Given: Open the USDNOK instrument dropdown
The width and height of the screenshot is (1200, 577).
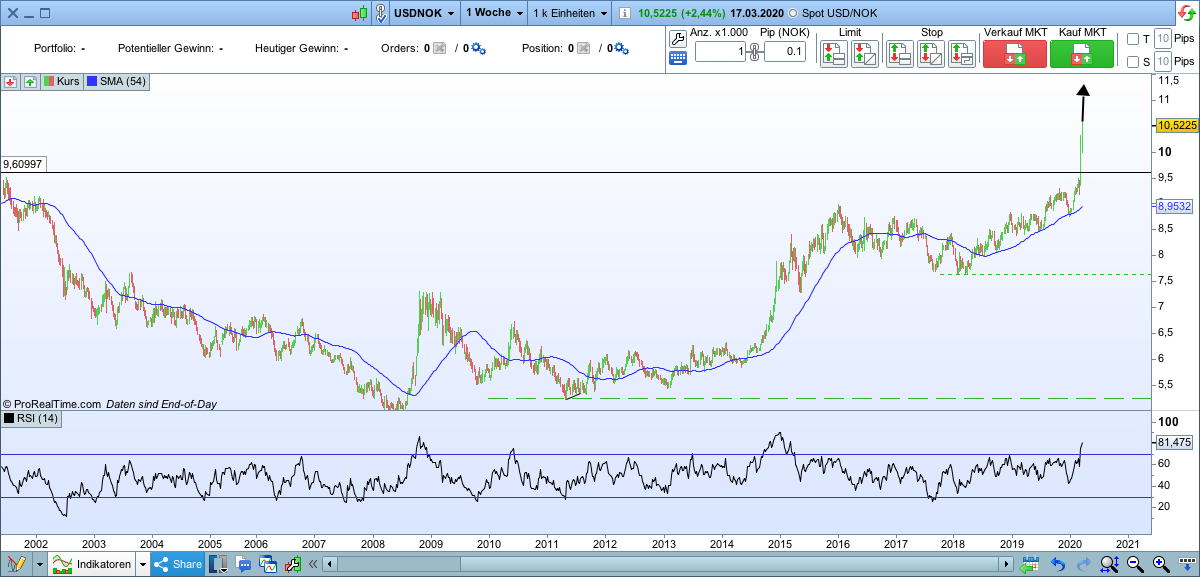Looking at the screenshot, I should 422,13.
